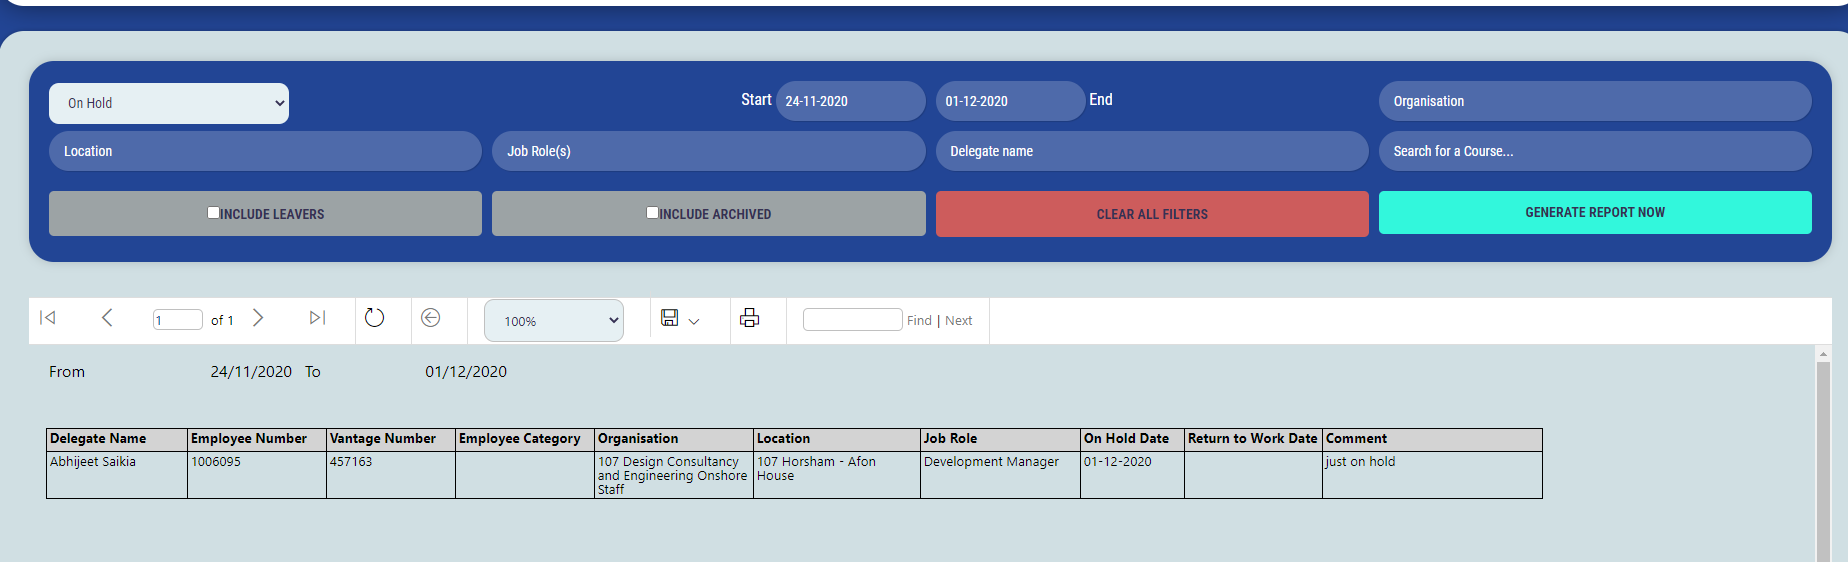
Task: Focus the Search for a Course field
Action: click(x=1594, y=151)
